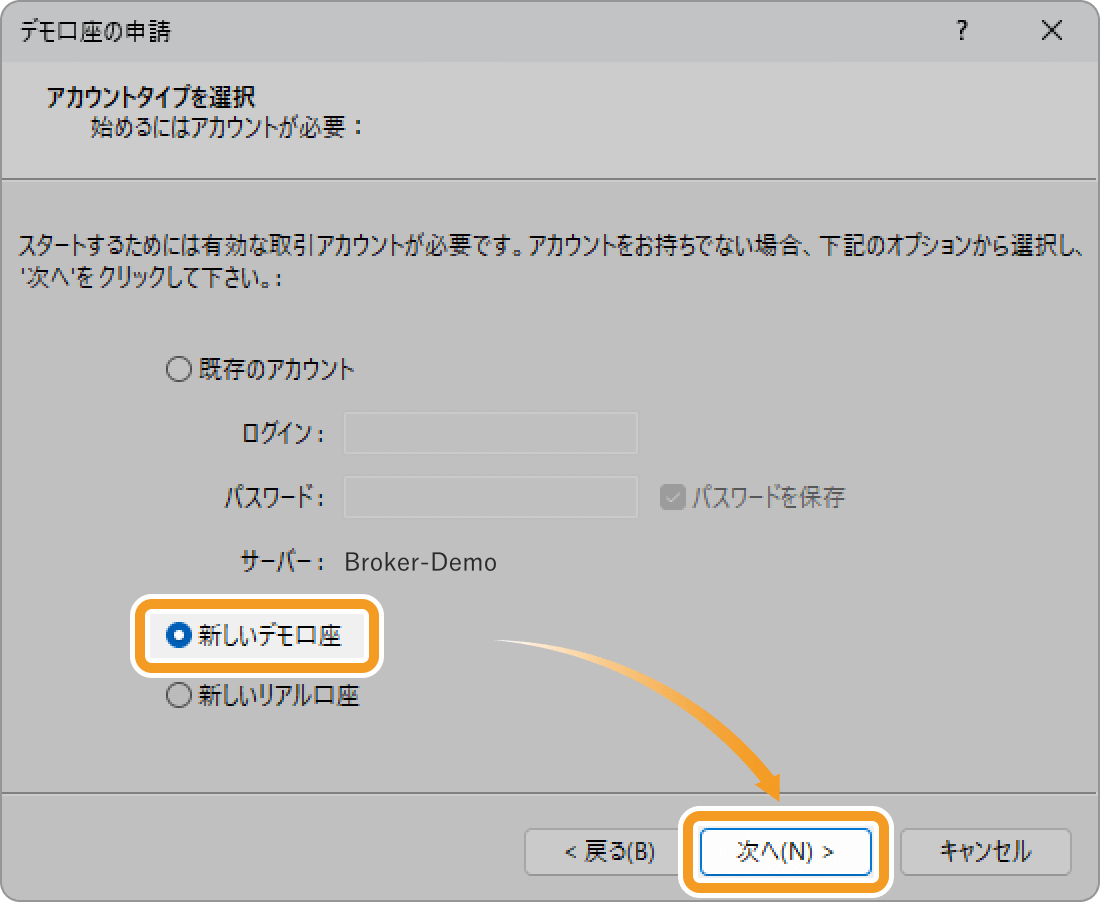Click the Broker-Demo server name text
1100x902 pixels.
[x=420, y=563]
